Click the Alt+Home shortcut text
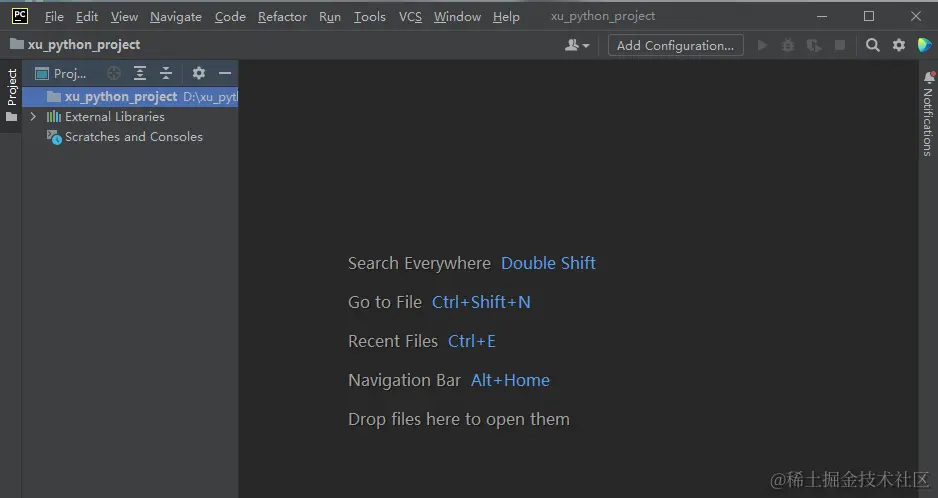938x498 pixels. point(510,380)
